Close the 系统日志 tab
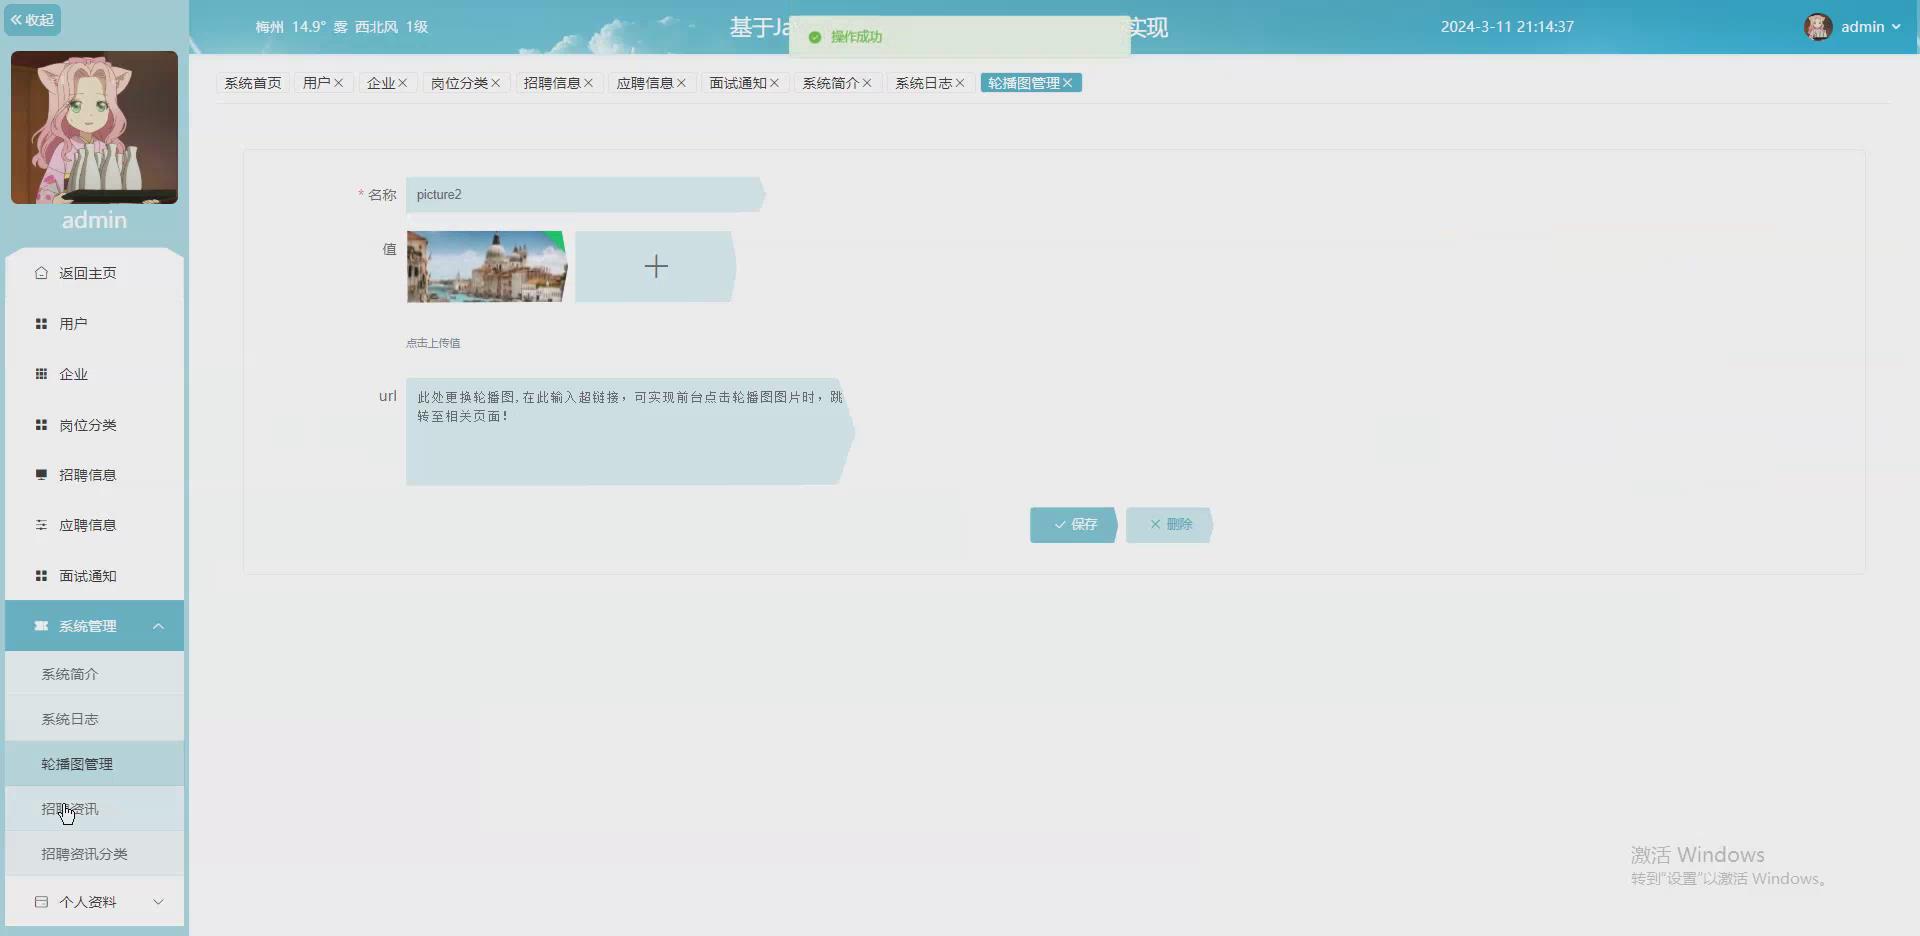This screenshot has height=936, width=1920. coord(960,83)
